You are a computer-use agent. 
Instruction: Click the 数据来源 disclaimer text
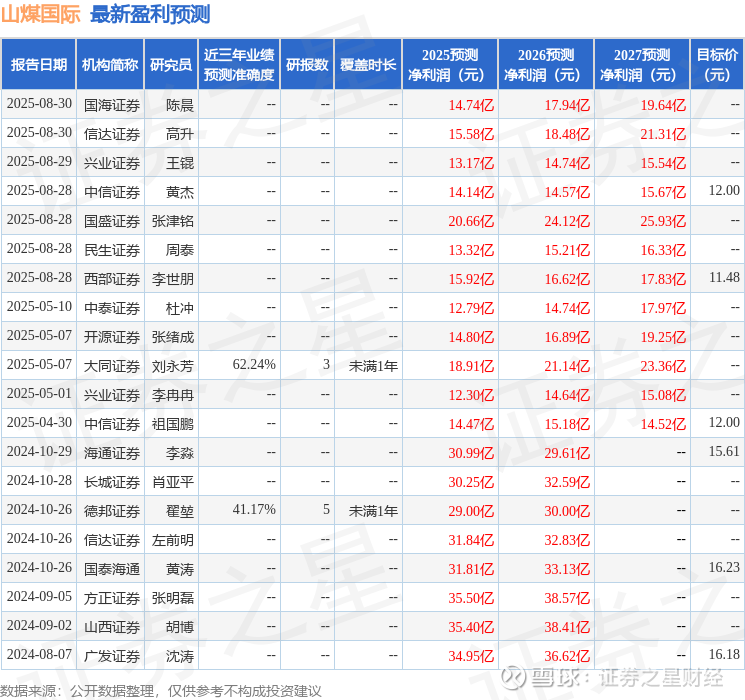[161, 691]
